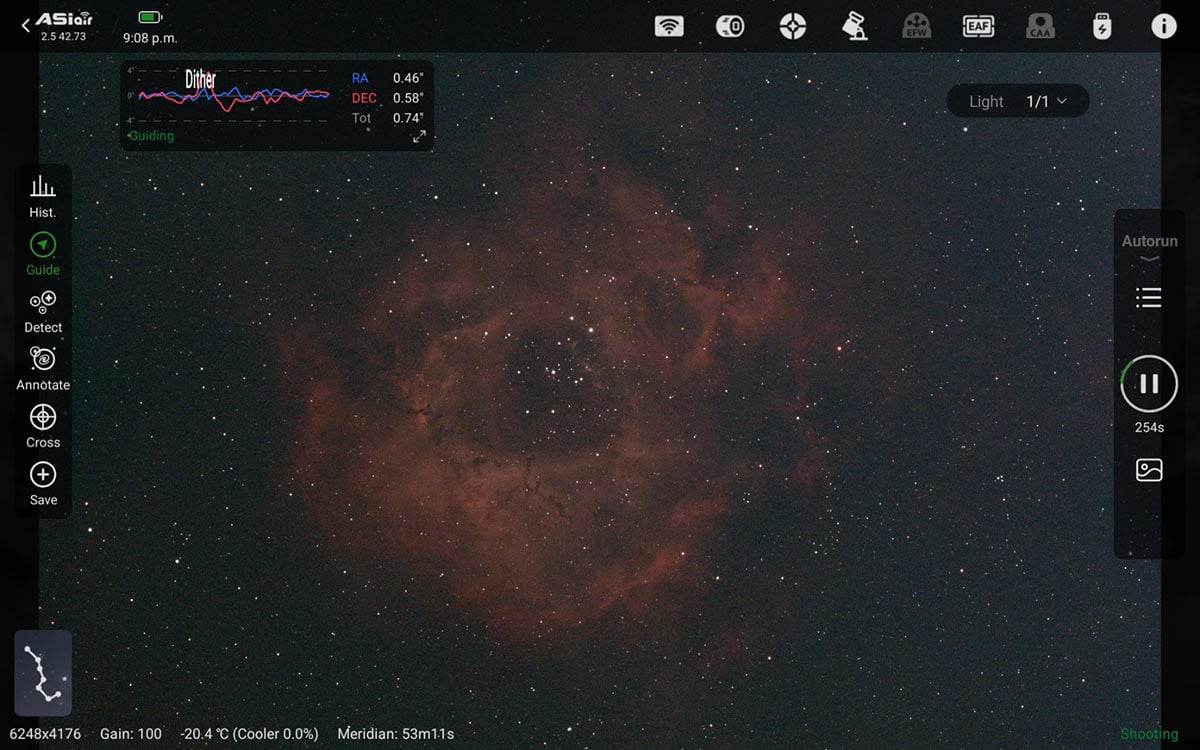Open the telescope mount control panel
The image size is (1200, 750).
(x=855, y=26)
